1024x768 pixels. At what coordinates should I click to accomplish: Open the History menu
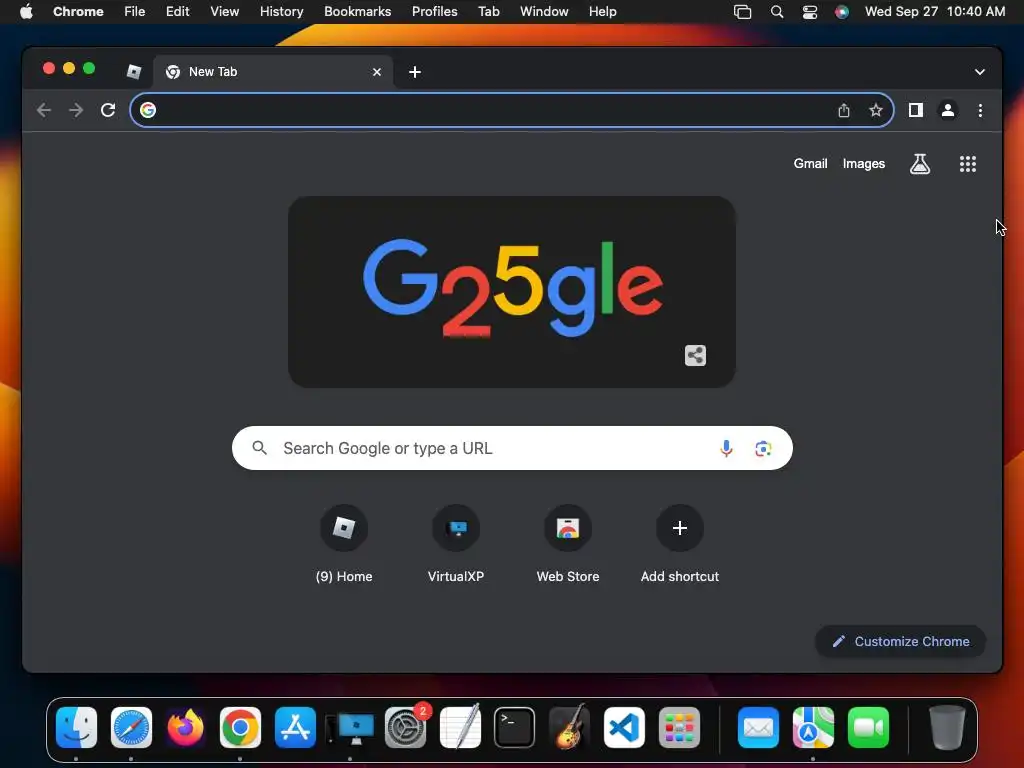[281, 12]
